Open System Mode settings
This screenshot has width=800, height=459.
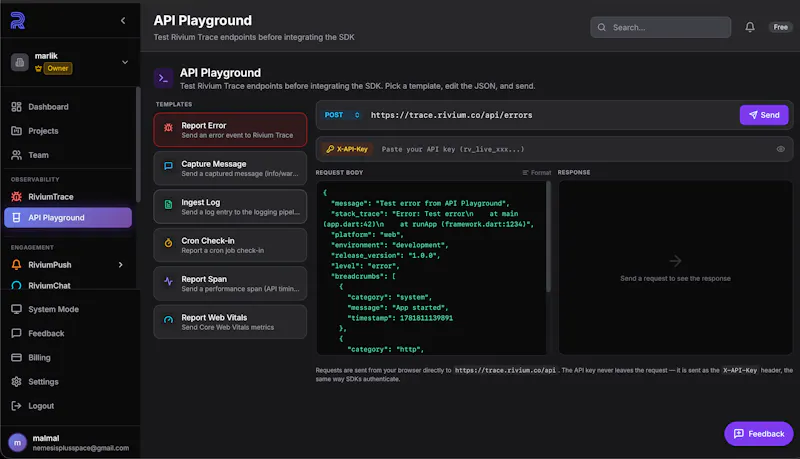click(68, 309)
